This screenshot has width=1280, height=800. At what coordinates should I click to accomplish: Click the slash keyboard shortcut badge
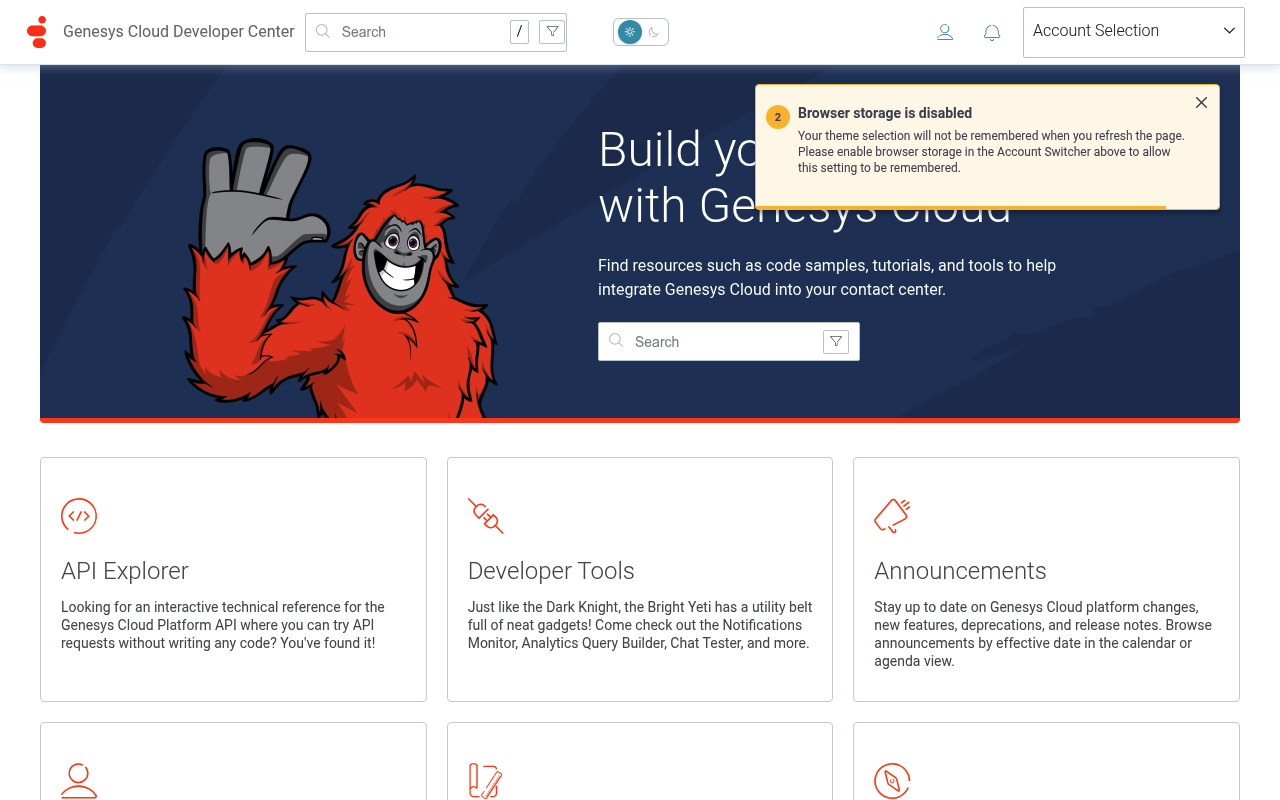(x=519, y=32)
